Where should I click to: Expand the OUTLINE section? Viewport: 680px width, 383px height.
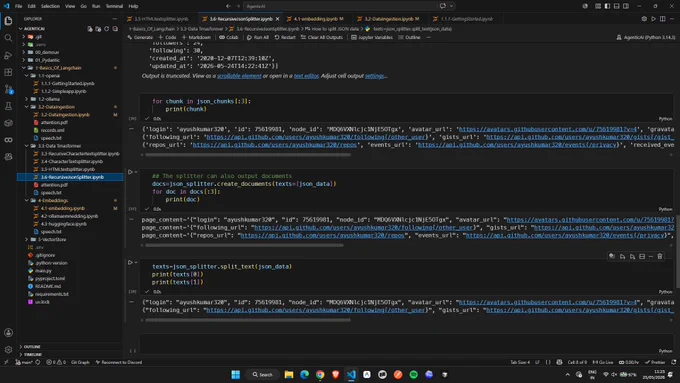(x=32, y=347)
